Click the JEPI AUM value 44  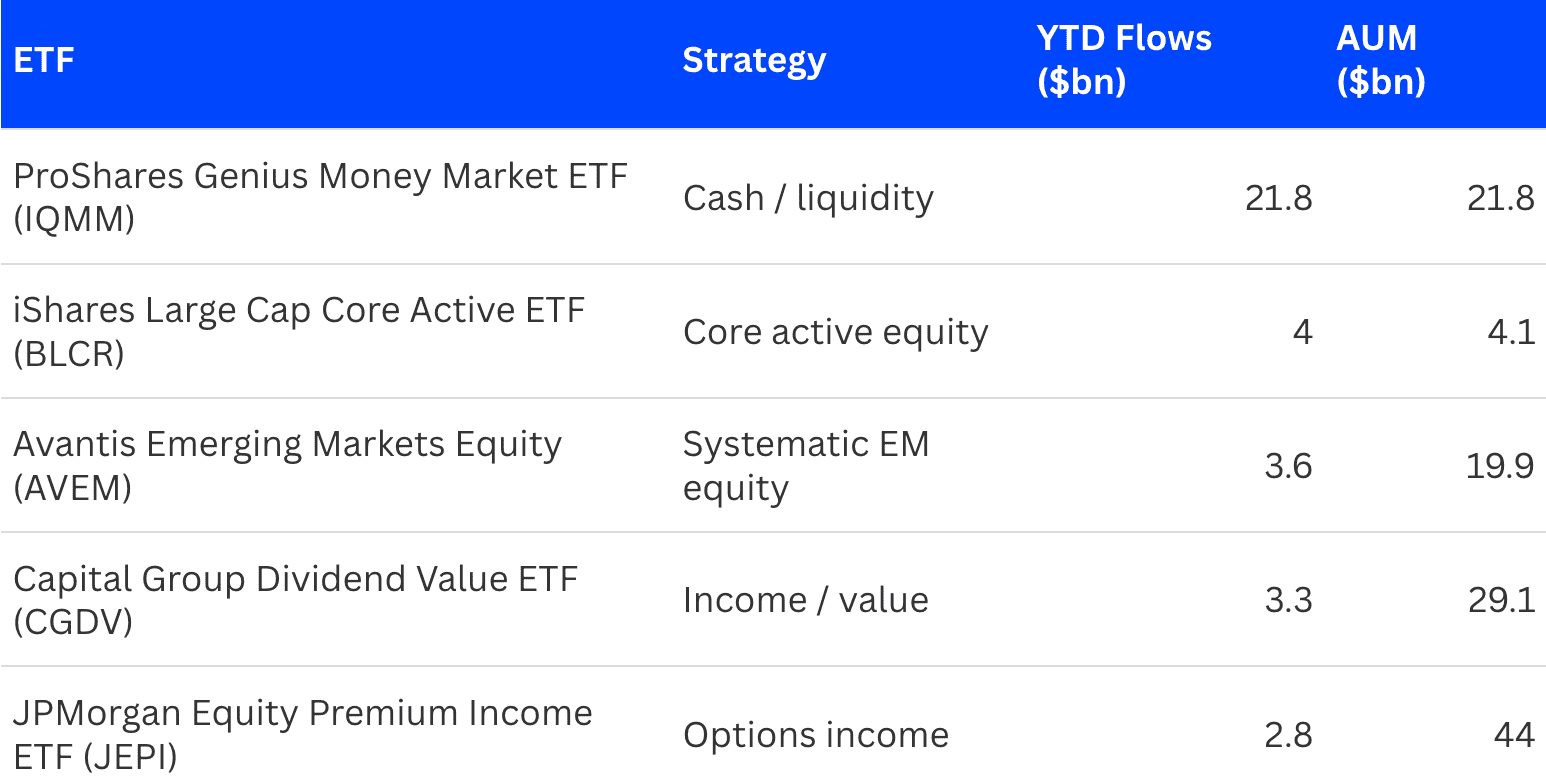1513,734
